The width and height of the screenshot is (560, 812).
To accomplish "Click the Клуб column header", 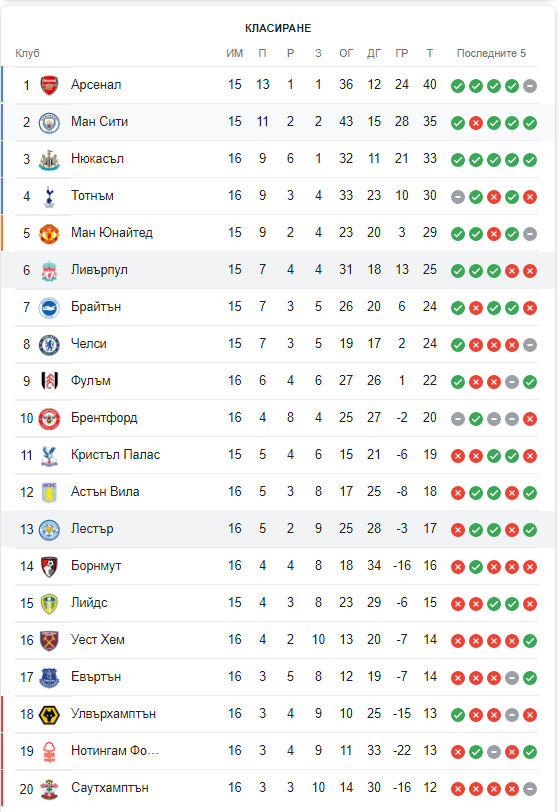I will 27,53.
